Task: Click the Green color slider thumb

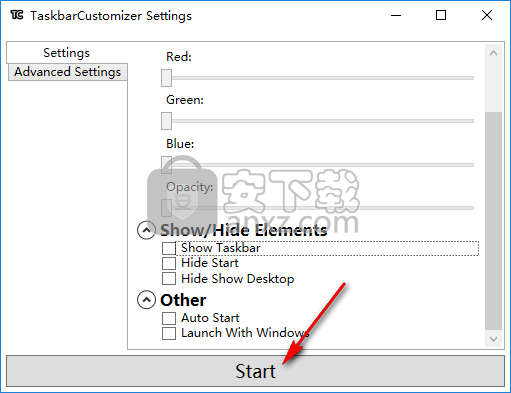Action: pos(166,121)
